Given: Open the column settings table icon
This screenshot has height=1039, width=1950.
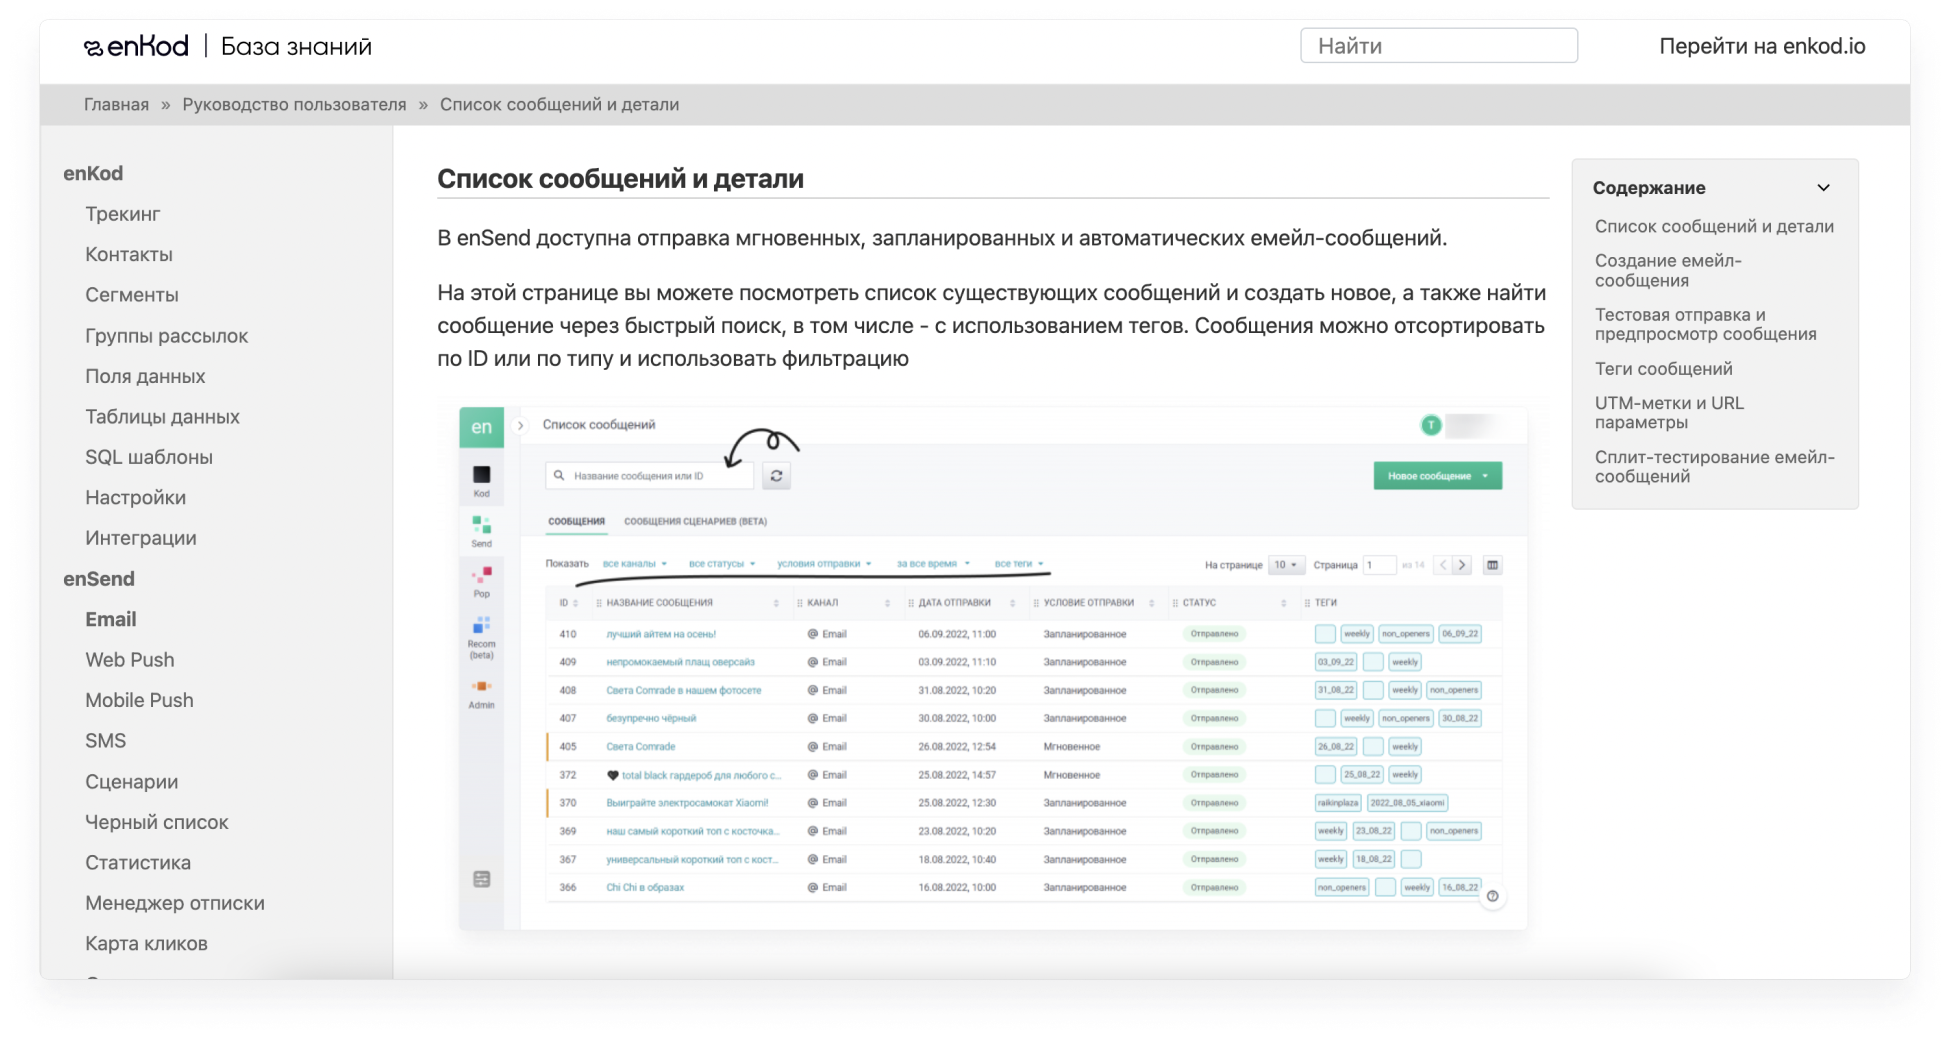Looking at the screenshot, I should (1492, 565).
